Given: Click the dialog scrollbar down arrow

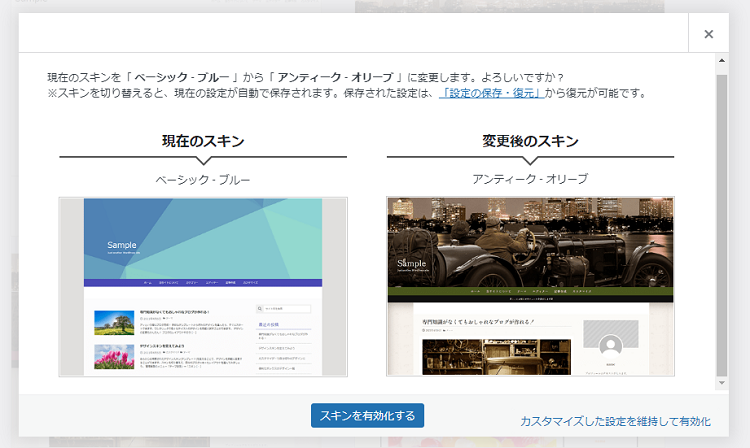Looking at the screenshot, I should pos(722,383).
